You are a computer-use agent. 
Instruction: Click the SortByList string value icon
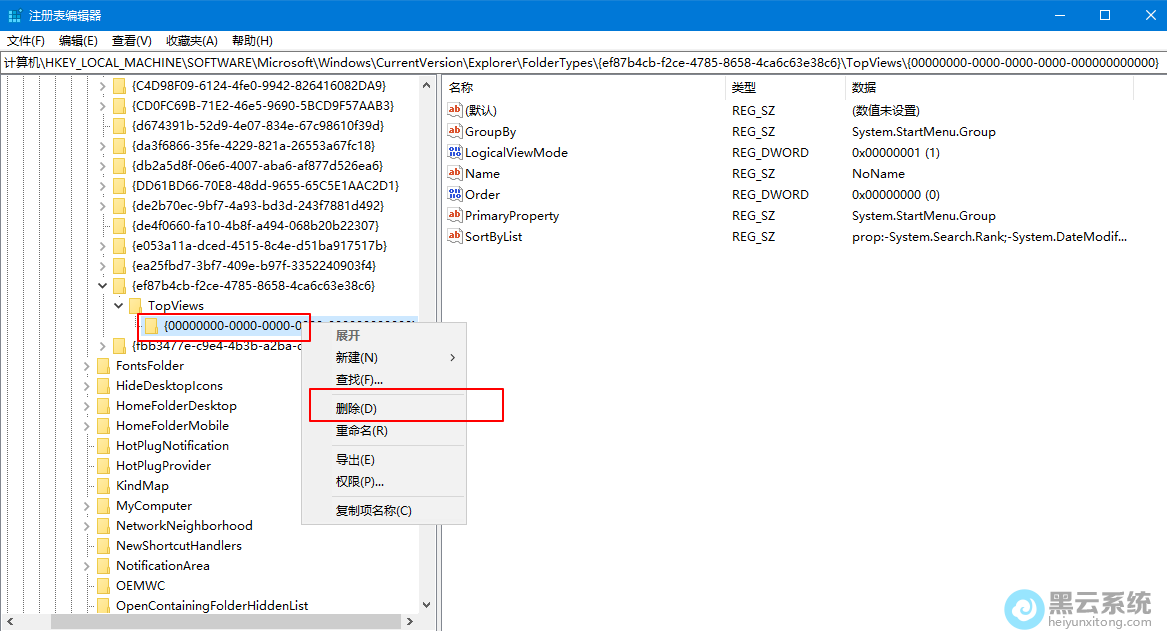(x=456, y=236)
